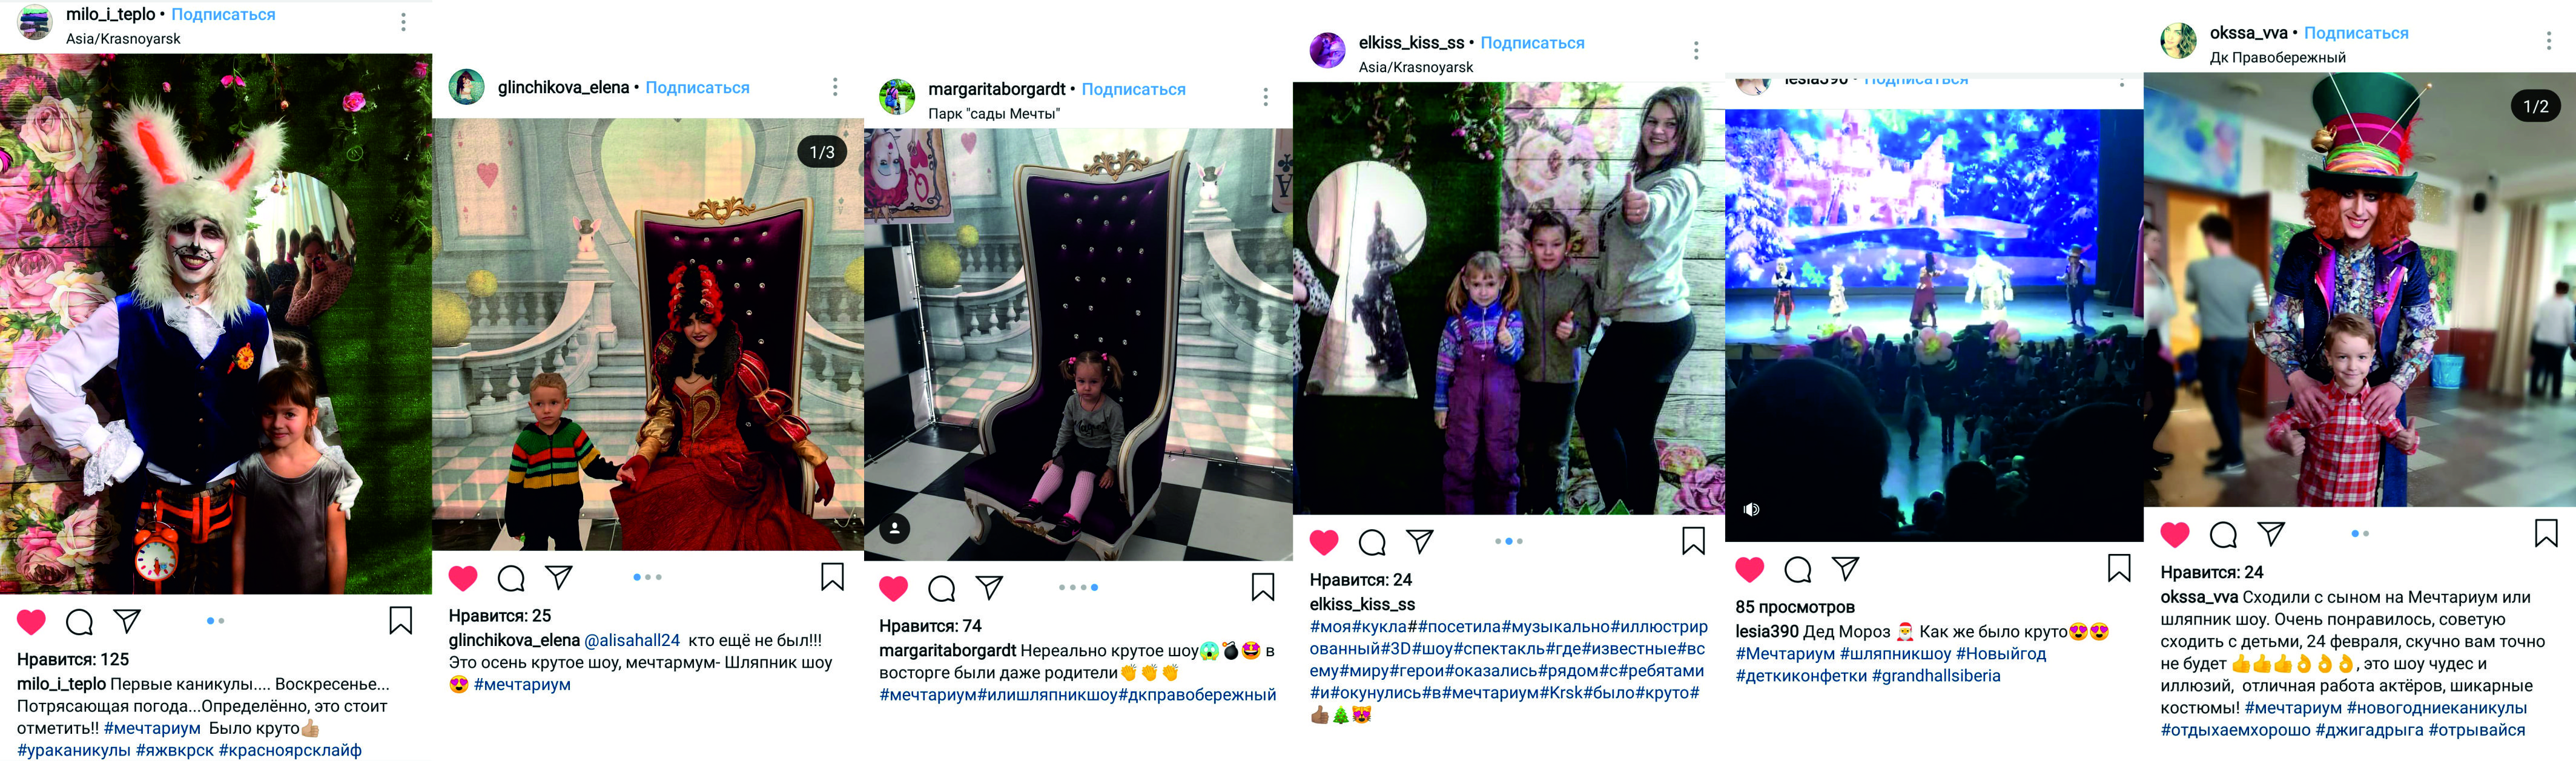
Task: Unmute the lesia390 stage video
Action: point(1752,509)
